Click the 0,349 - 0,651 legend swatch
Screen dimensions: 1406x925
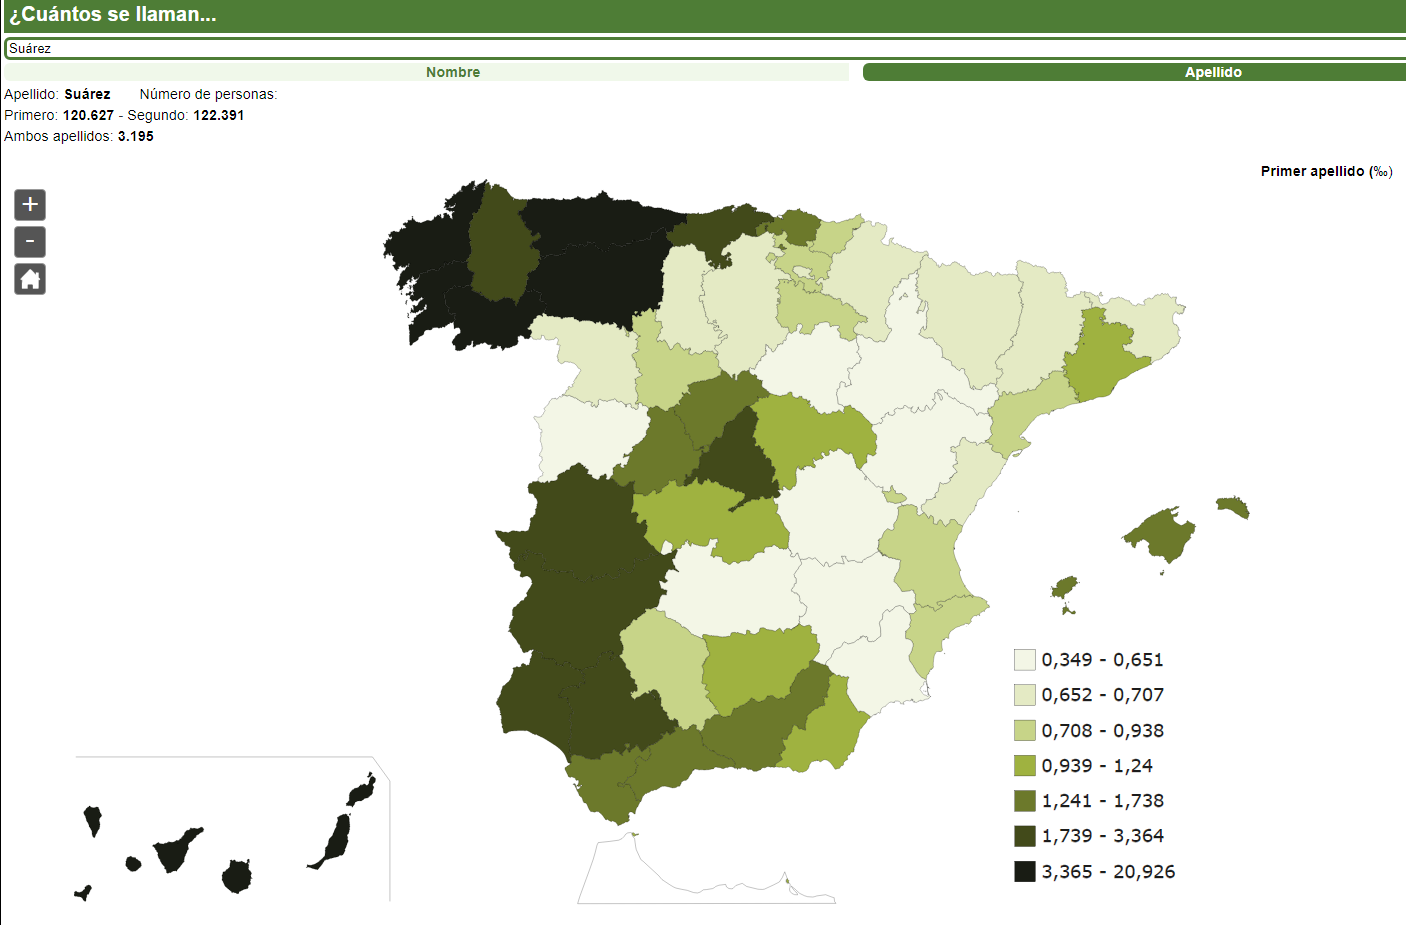click(1024, 660)
